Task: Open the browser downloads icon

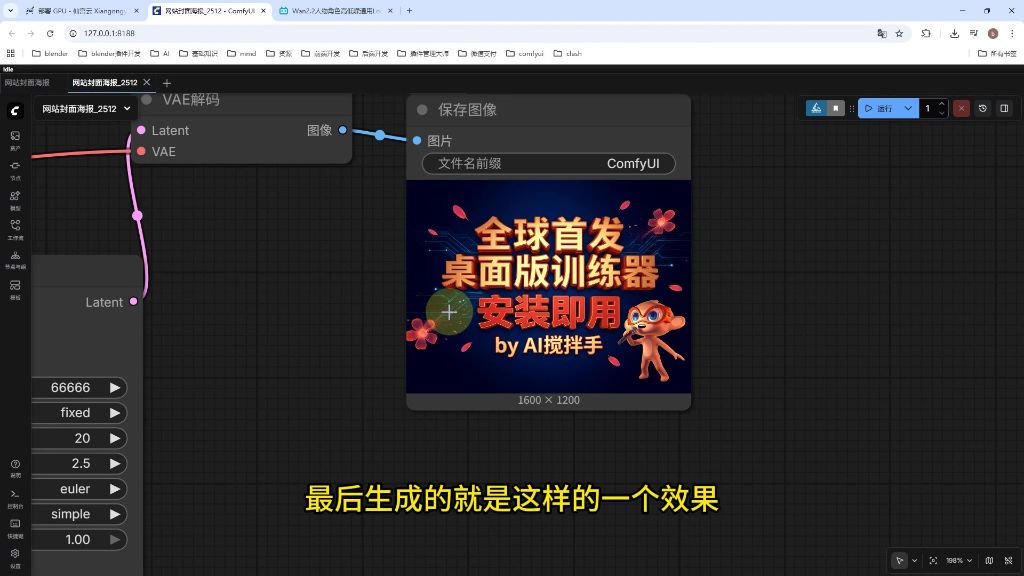Action: (x=954, y=33)
